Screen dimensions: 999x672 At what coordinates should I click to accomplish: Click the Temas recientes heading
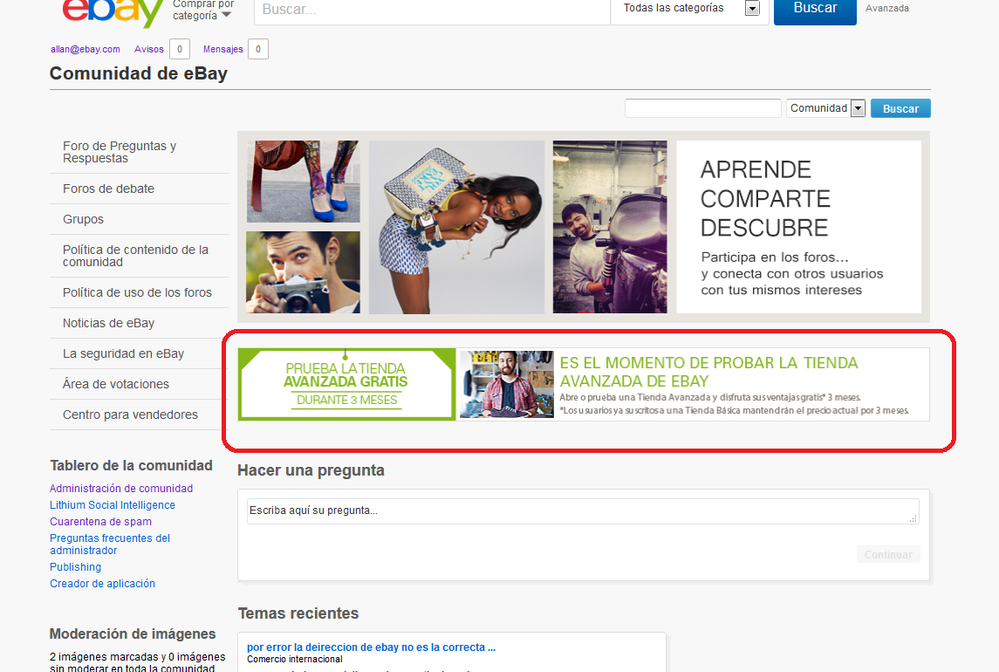point(298,613)
